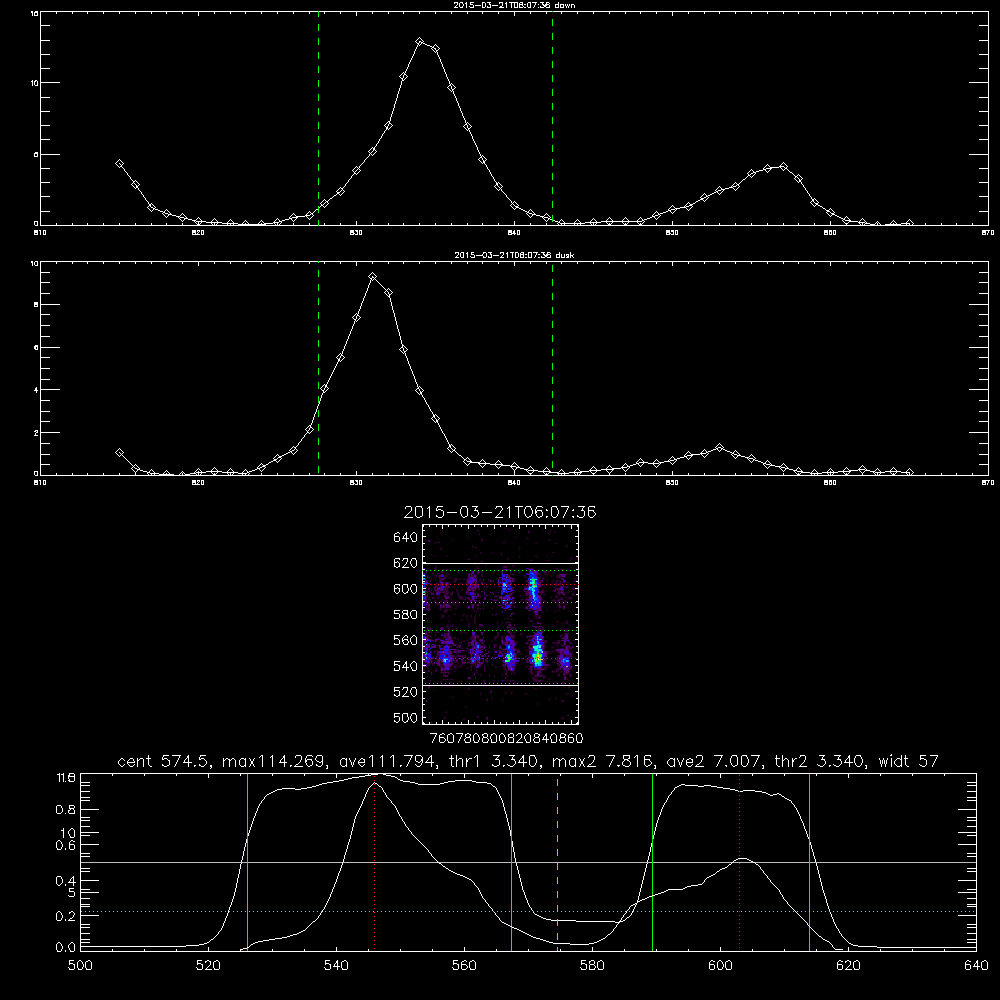Click the right green dashed line in dawn plot
The width and height of the screenshot is (1000, 1000).
point(552,121)
